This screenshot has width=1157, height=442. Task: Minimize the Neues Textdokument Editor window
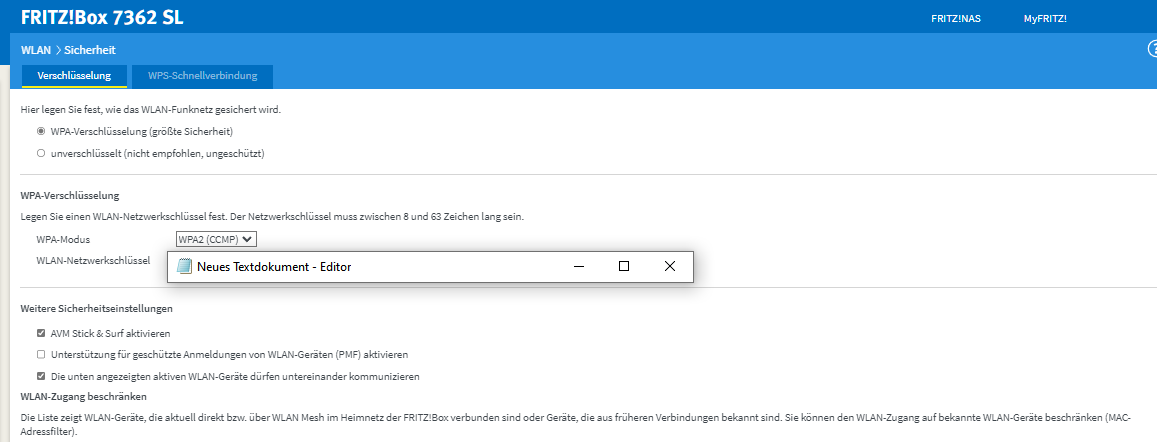point(579,266)
